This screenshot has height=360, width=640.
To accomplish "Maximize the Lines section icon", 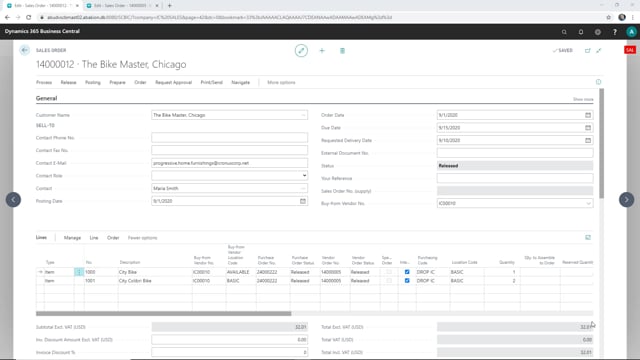I will click(588, 238).
